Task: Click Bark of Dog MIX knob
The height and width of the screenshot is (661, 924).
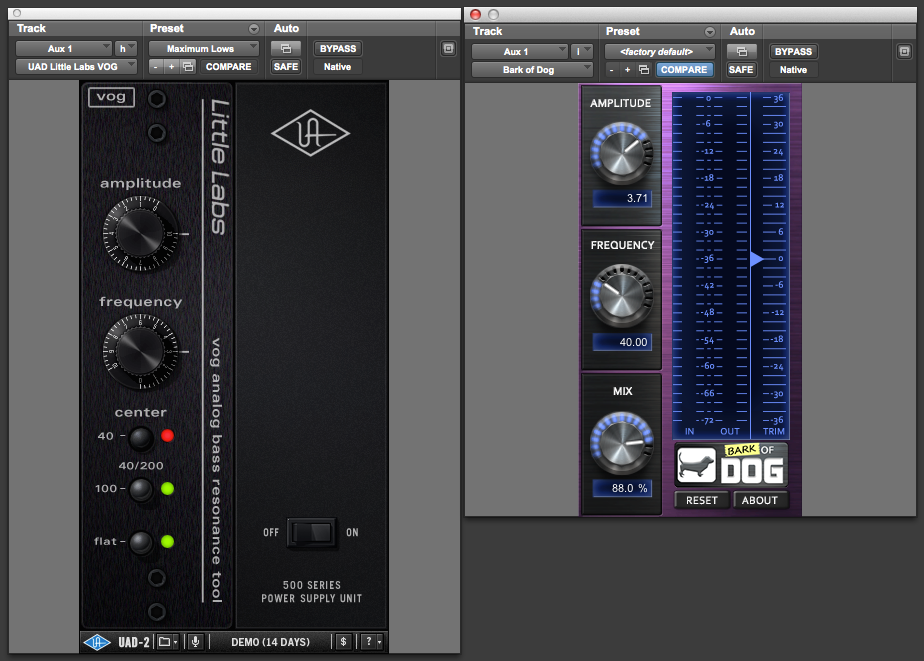Action: (621, 444)
